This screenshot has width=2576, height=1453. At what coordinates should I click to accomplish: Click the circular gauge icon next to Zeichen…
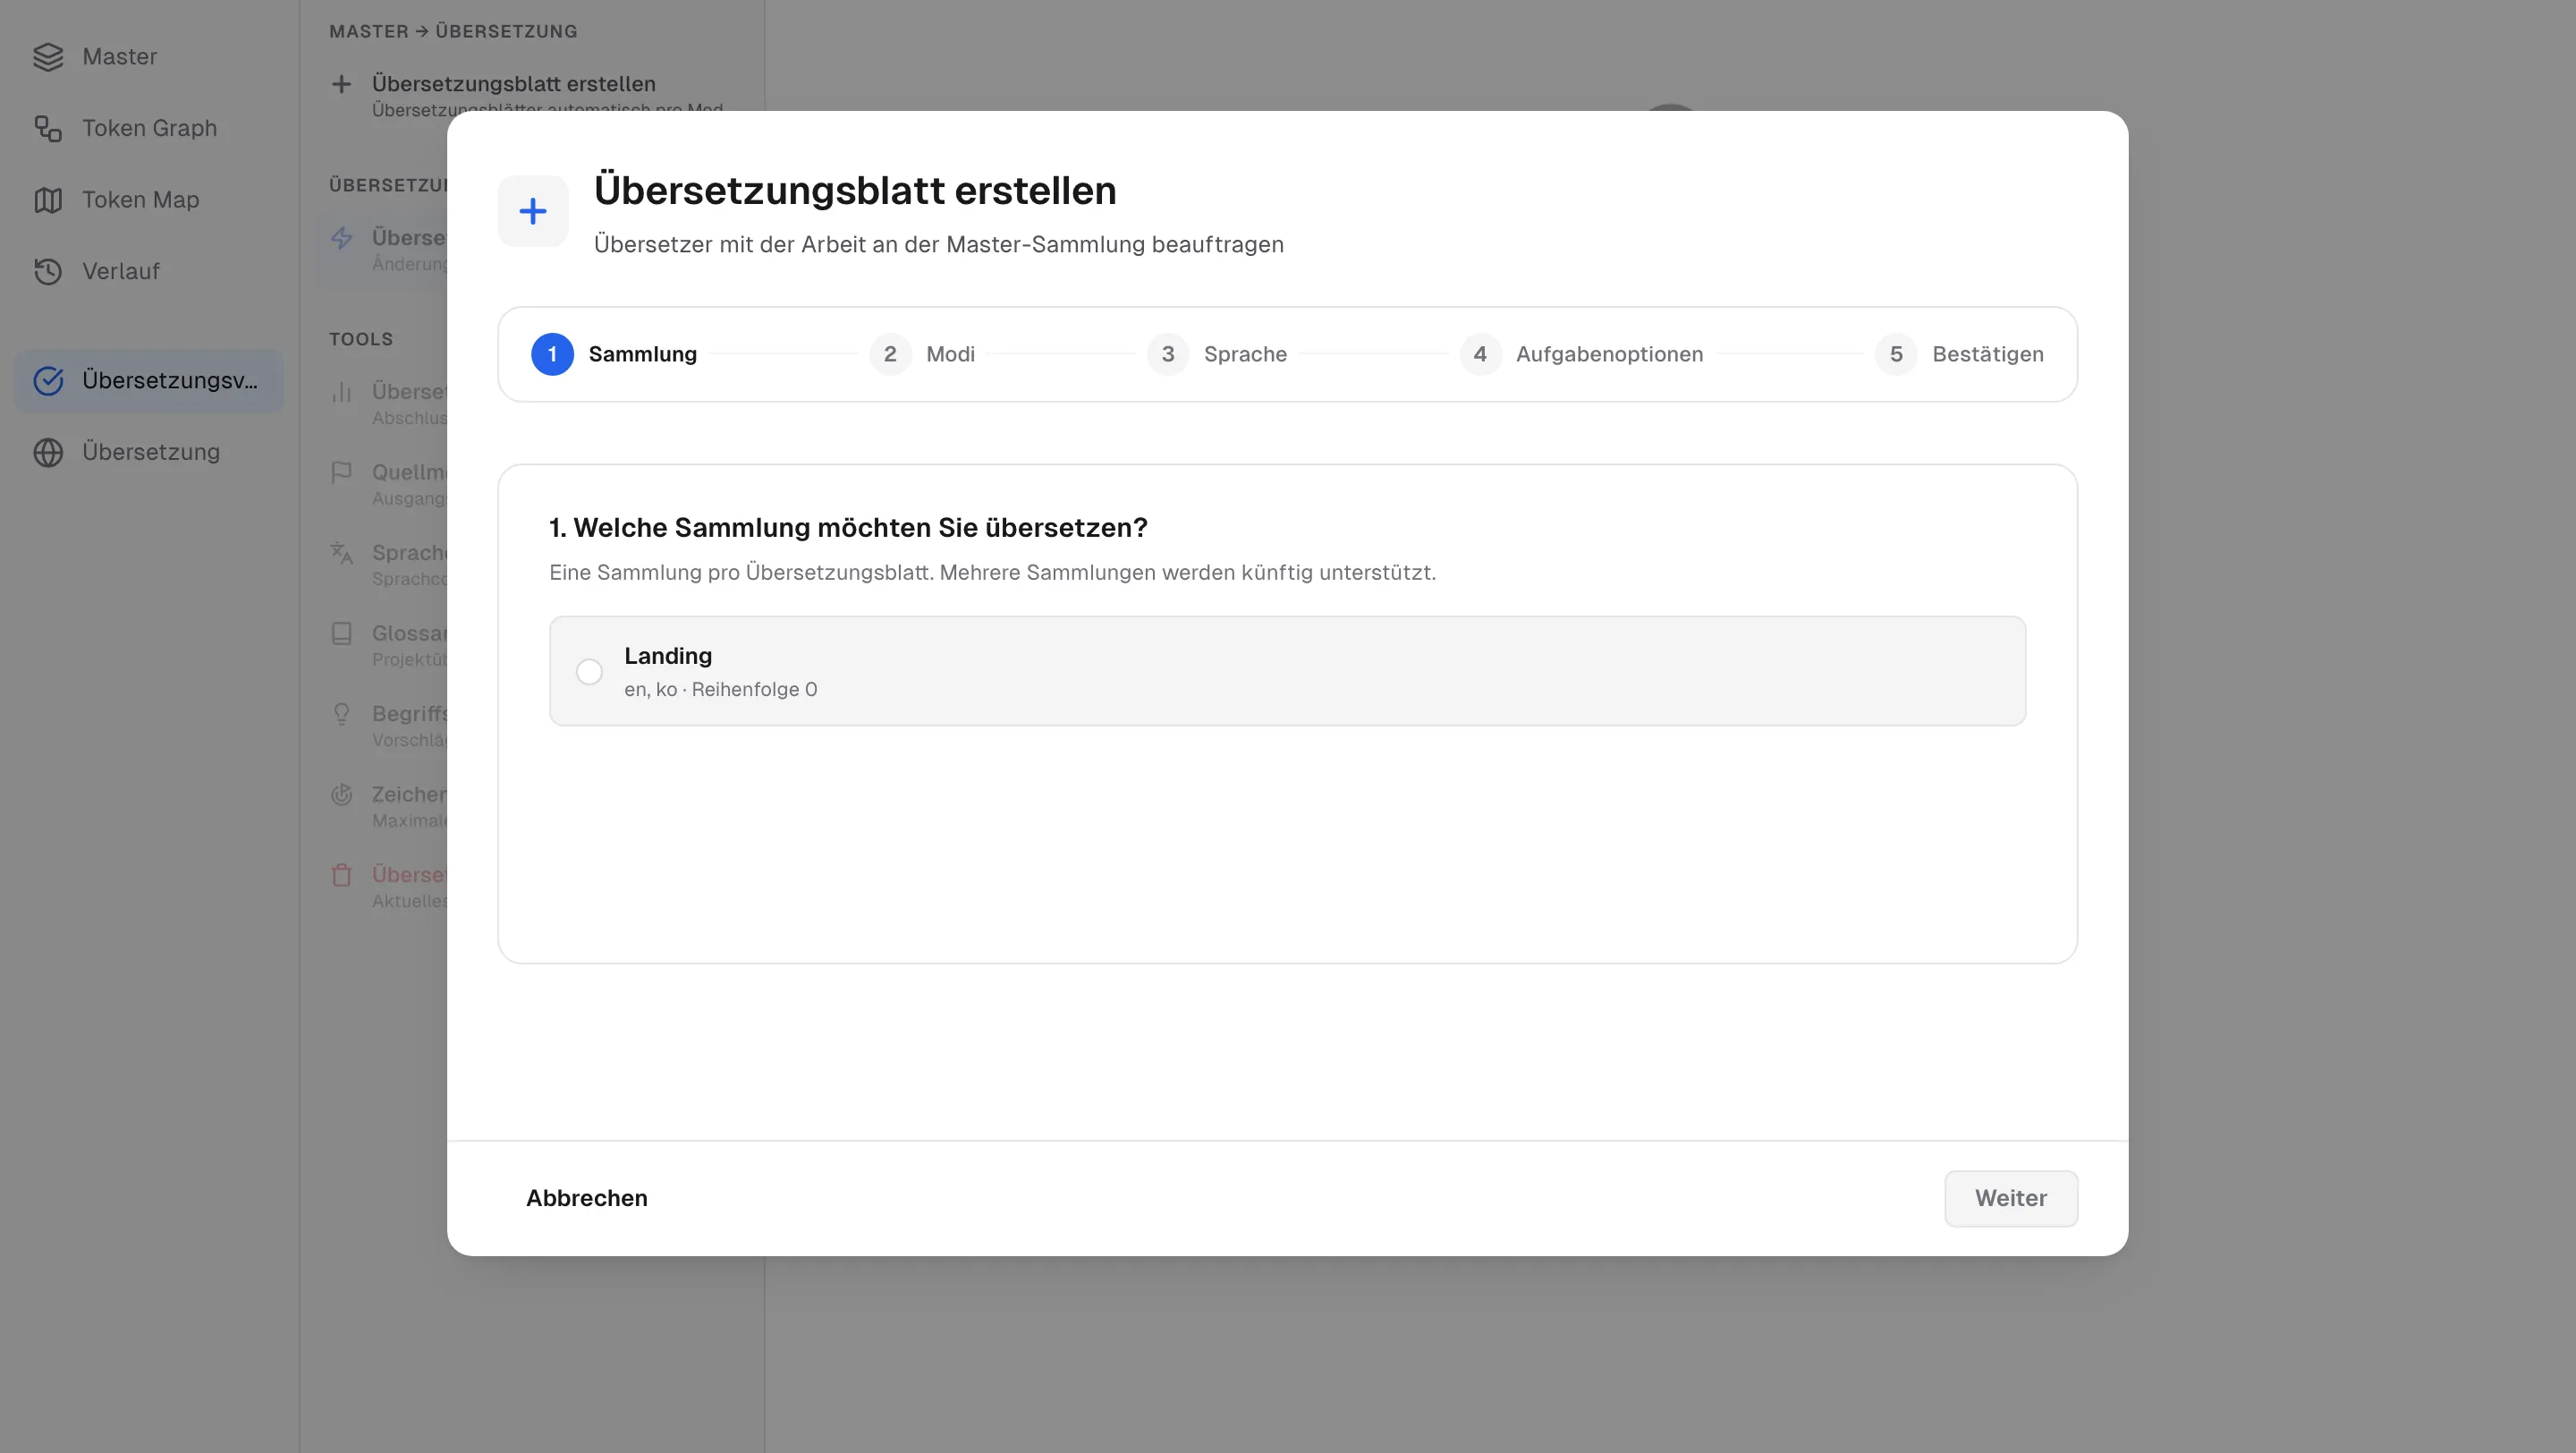coord(341,795)
